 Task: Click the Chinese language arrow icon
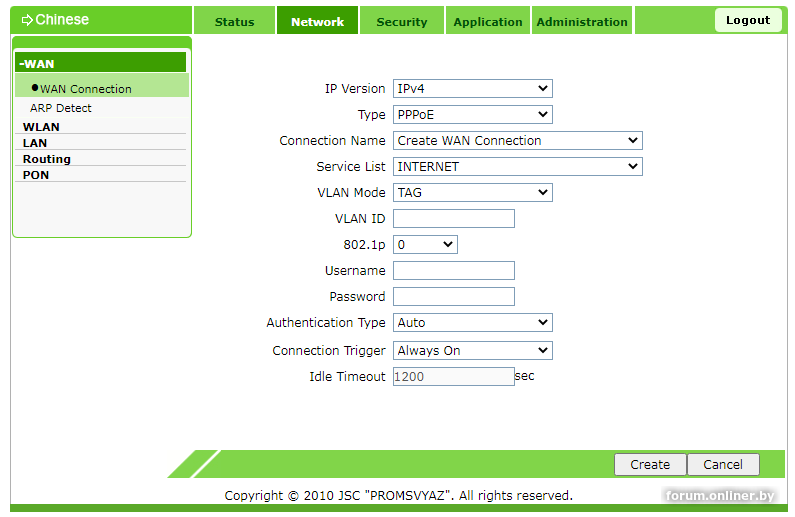pyautogui.click(x=27, y=20)
